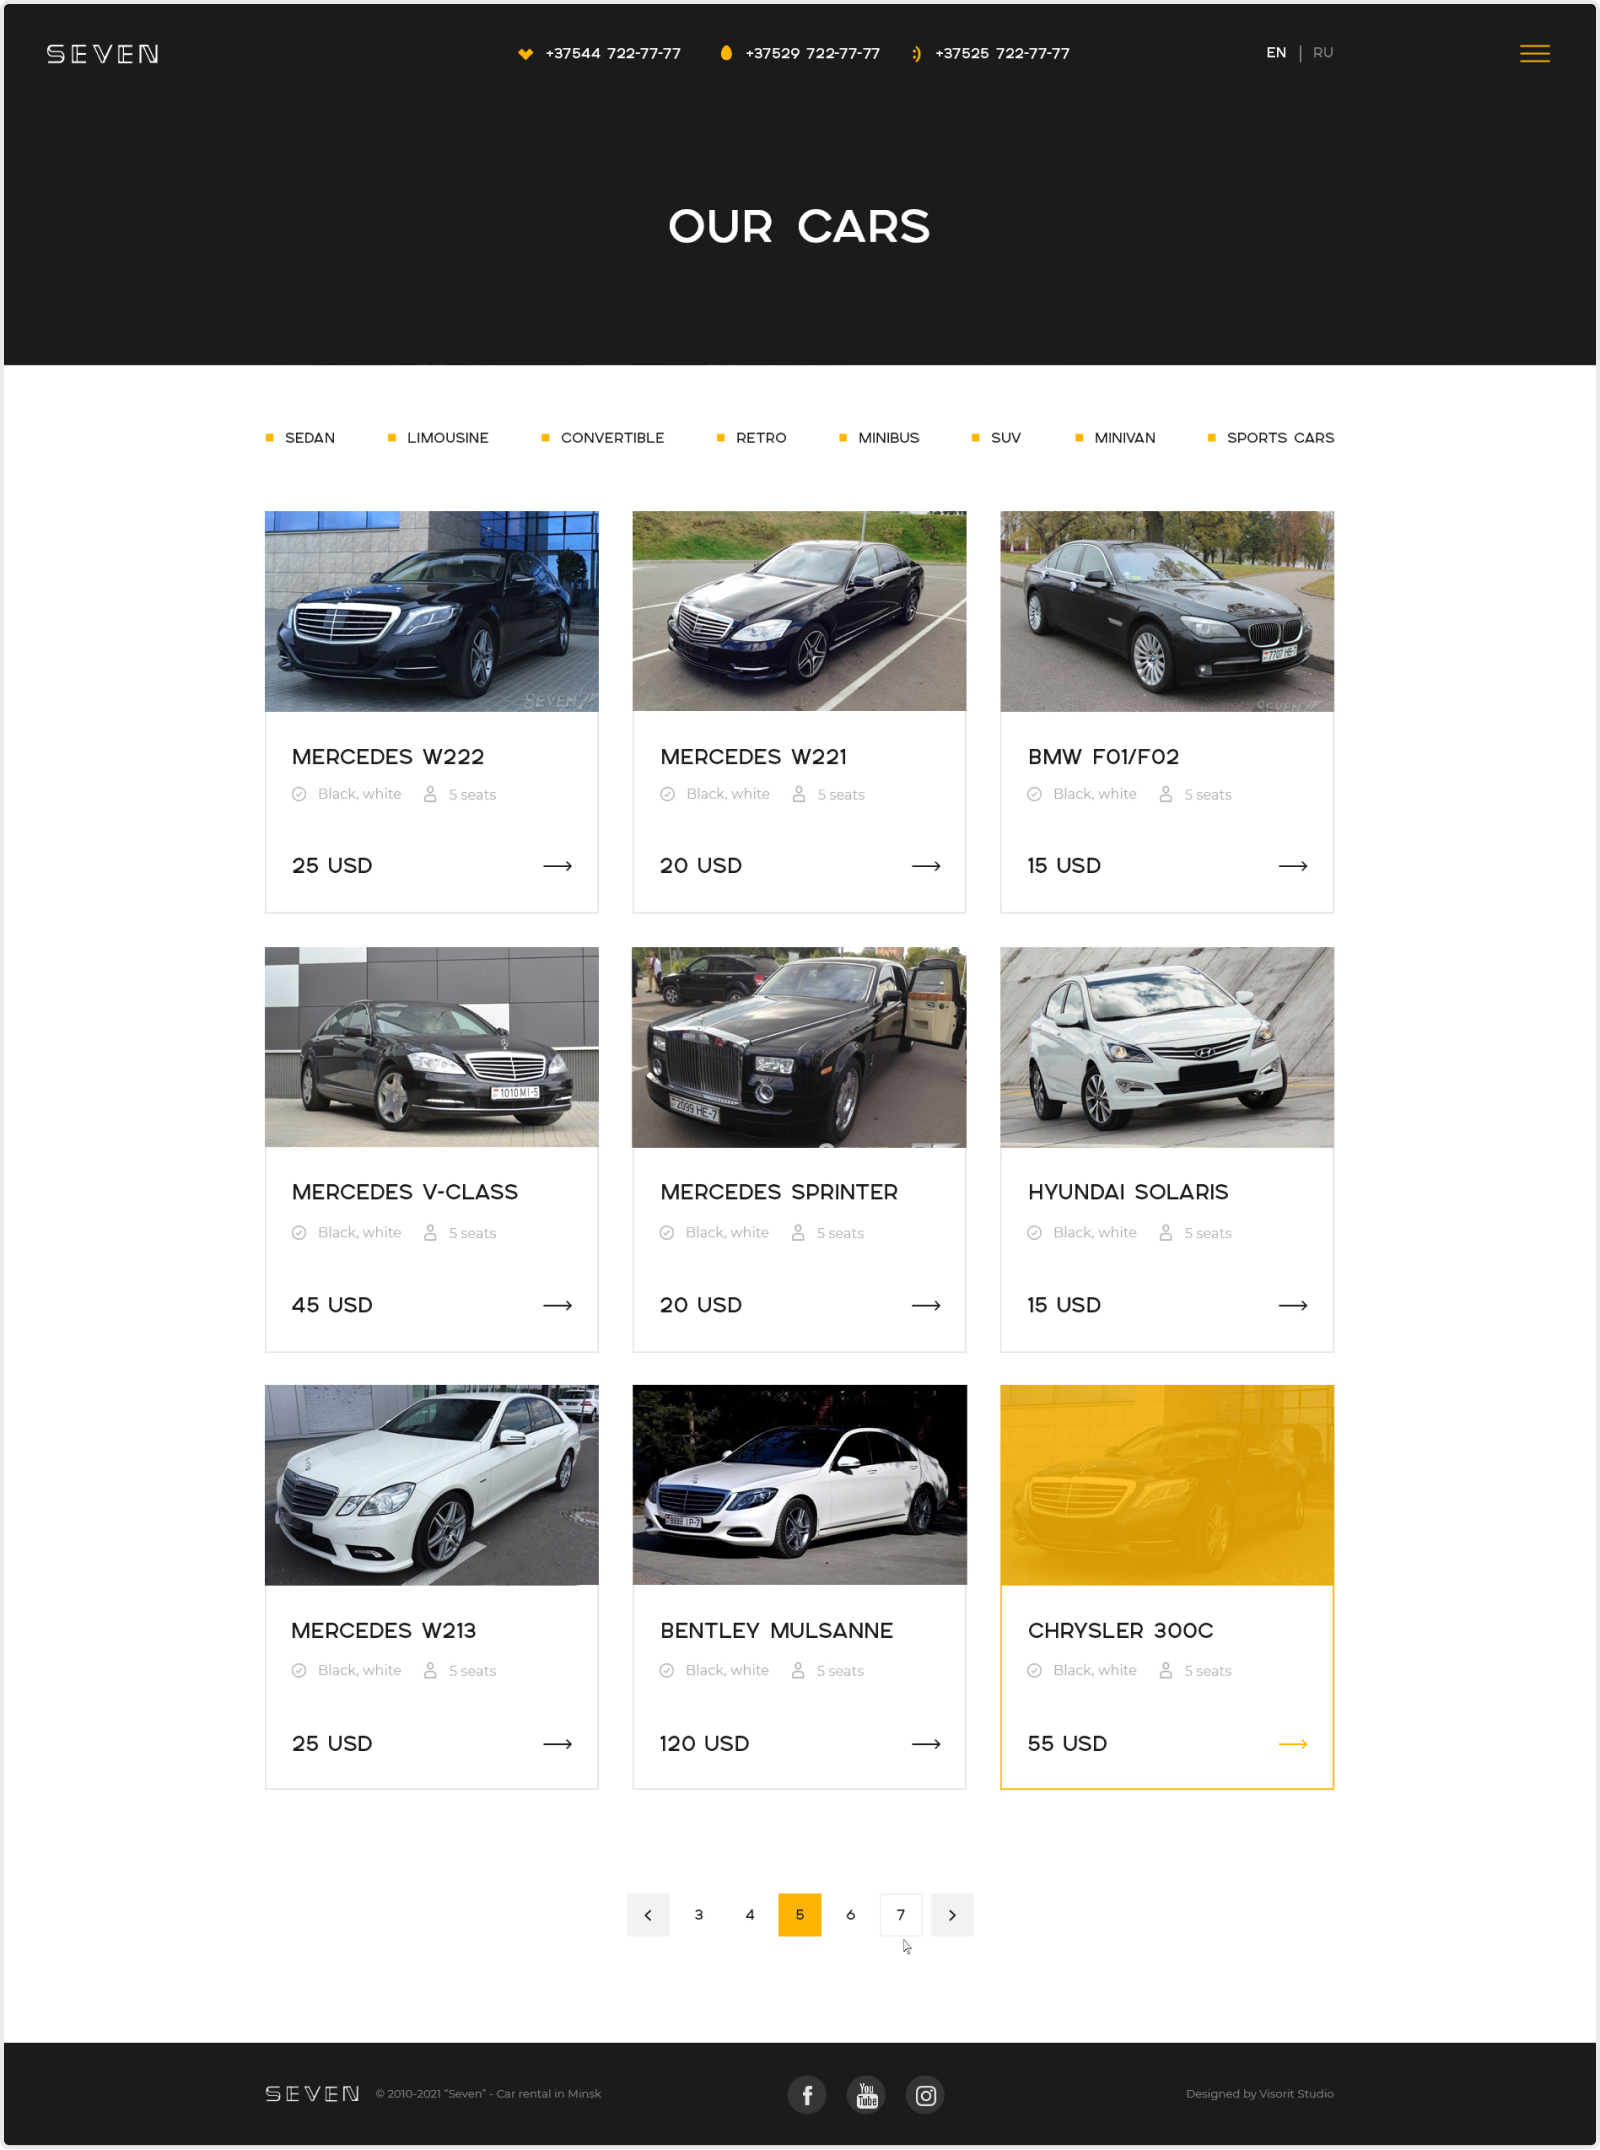Click the SEVEN logo in header
The image size is (1600, 2150).
(103, 54)
